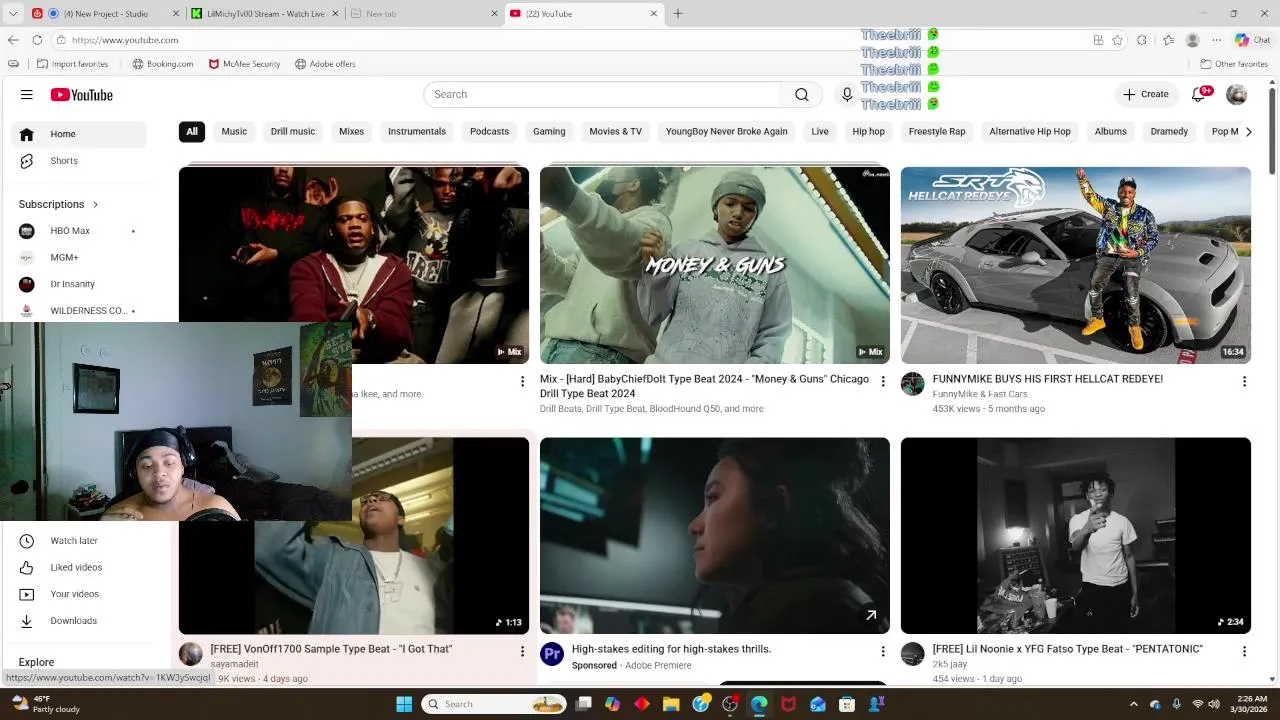
Task: Open the account avatar menu
Action: 1237,95
